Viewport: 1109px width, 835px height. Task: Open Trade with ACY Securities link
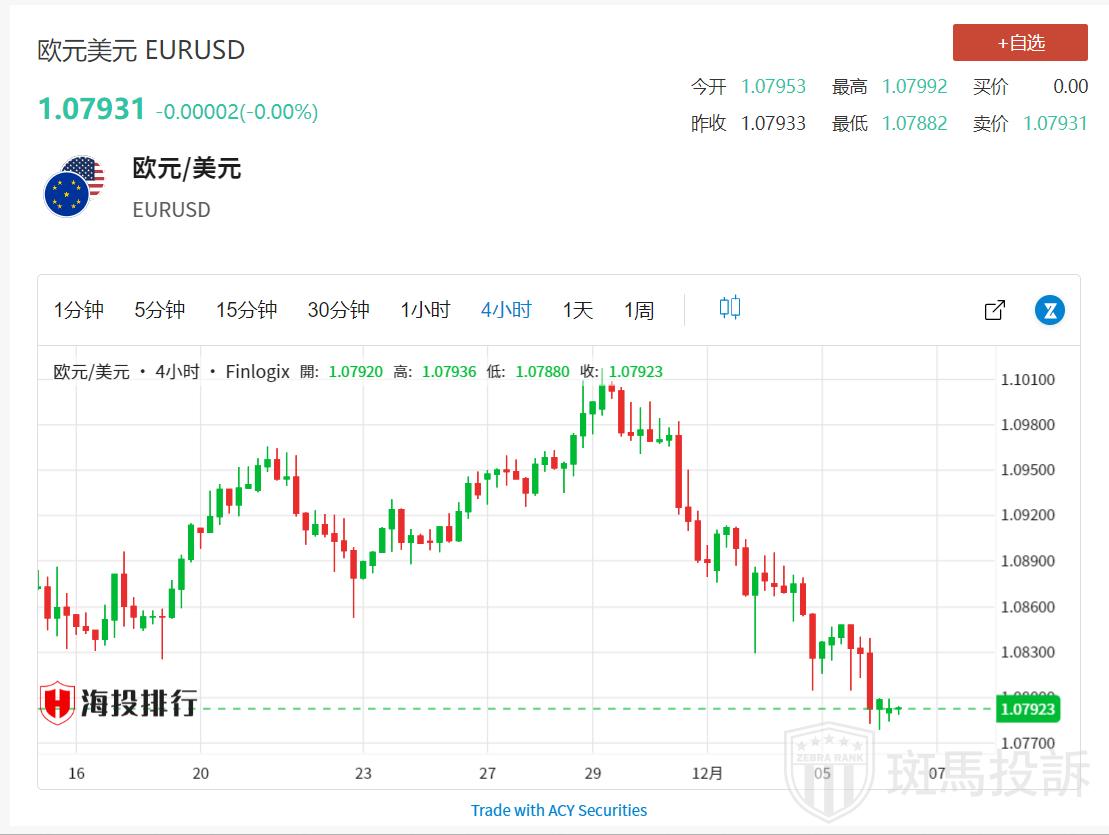pyautogui.click(x=559, y=810)
